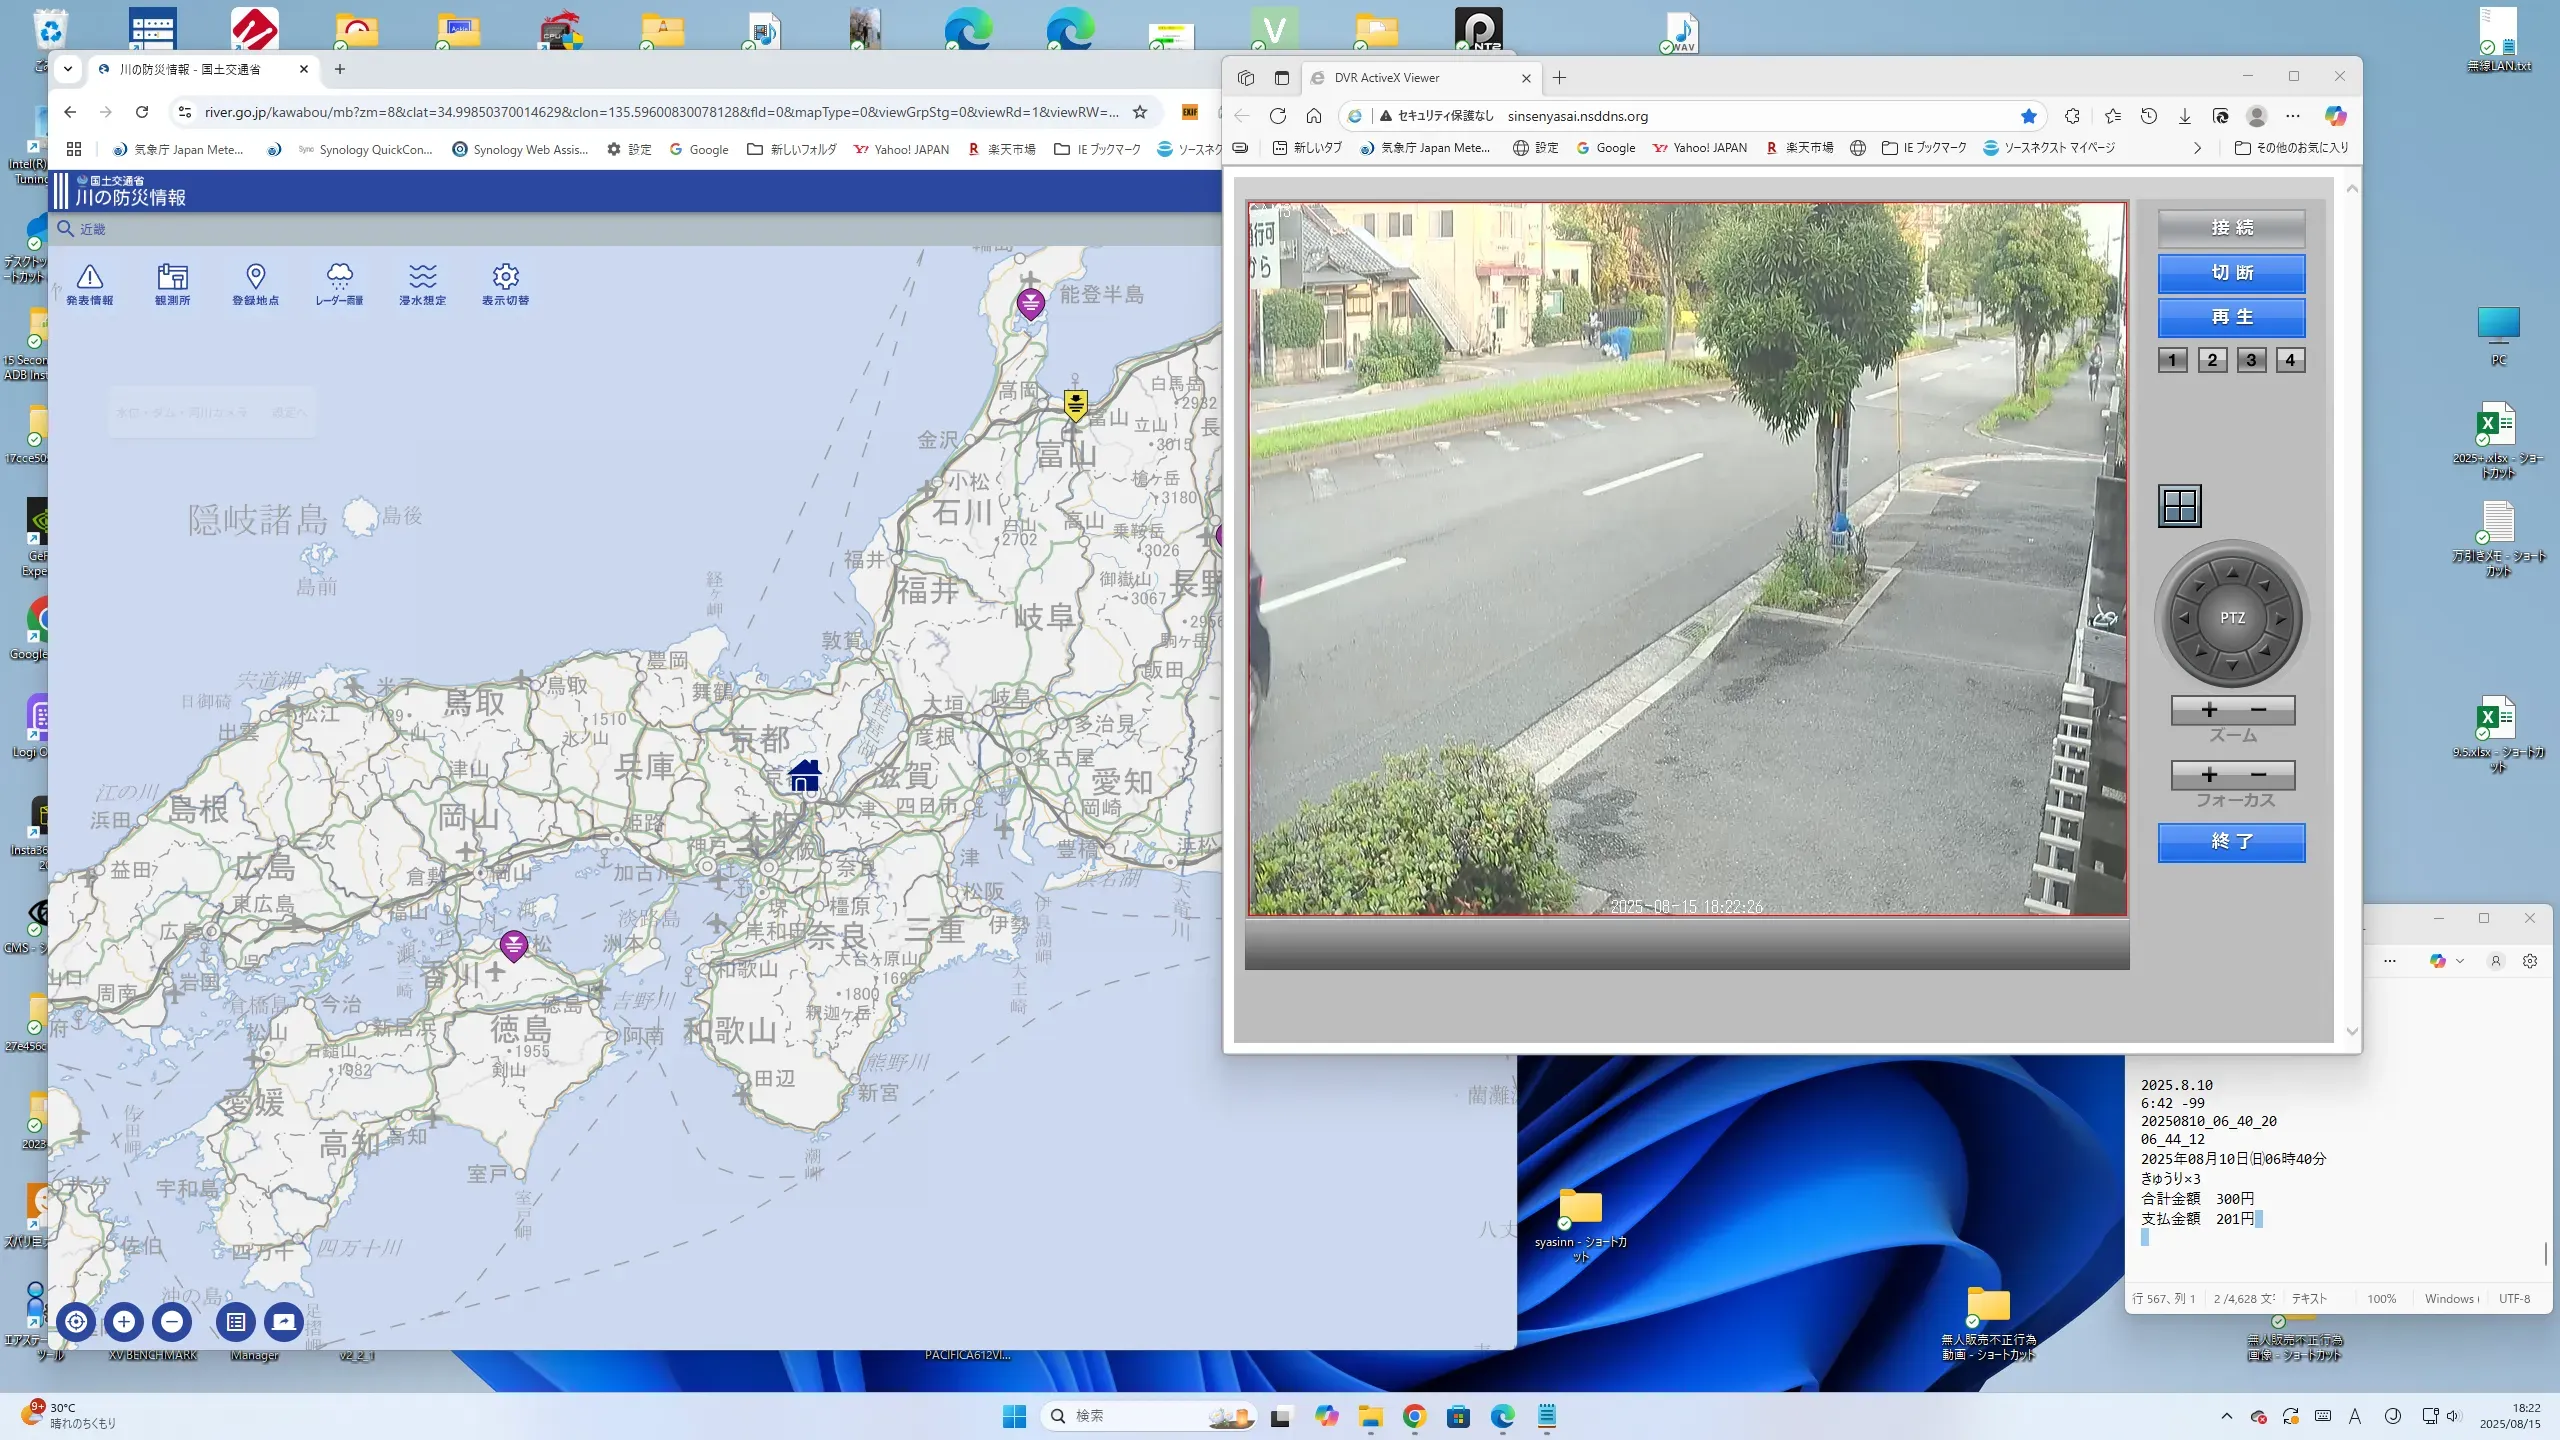Switch to quad-view grid layout icon

click(x=2179, y=506)
